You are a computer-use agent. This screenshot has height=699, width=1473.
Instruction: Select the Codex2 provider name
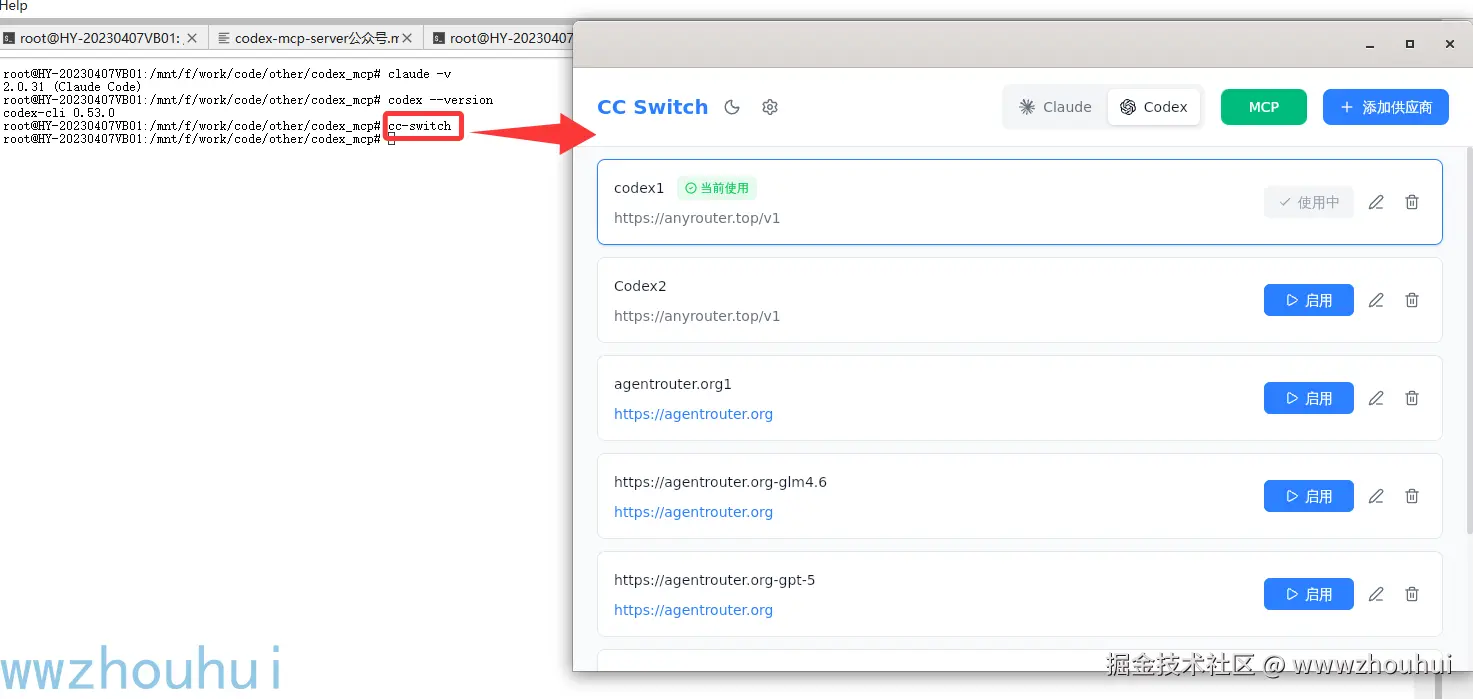tap(640, 286)
